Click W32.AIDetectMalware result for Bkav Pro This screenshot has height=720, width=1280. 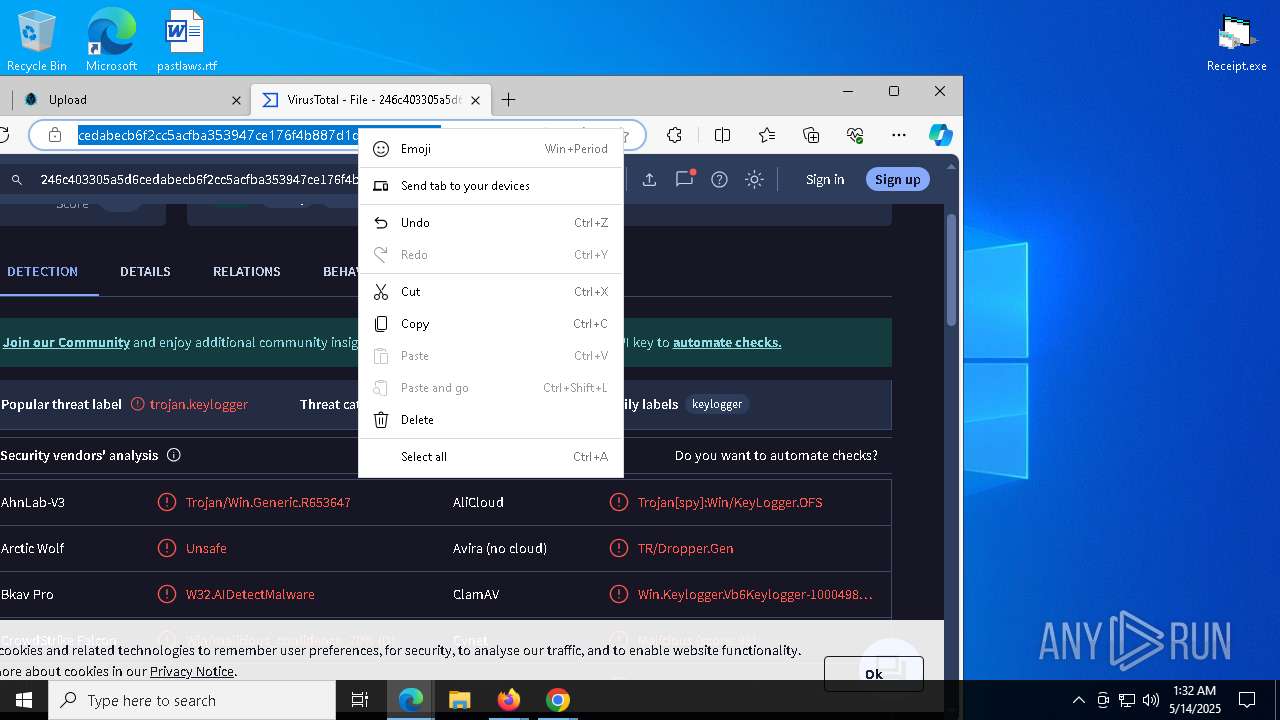pos(250,594)
